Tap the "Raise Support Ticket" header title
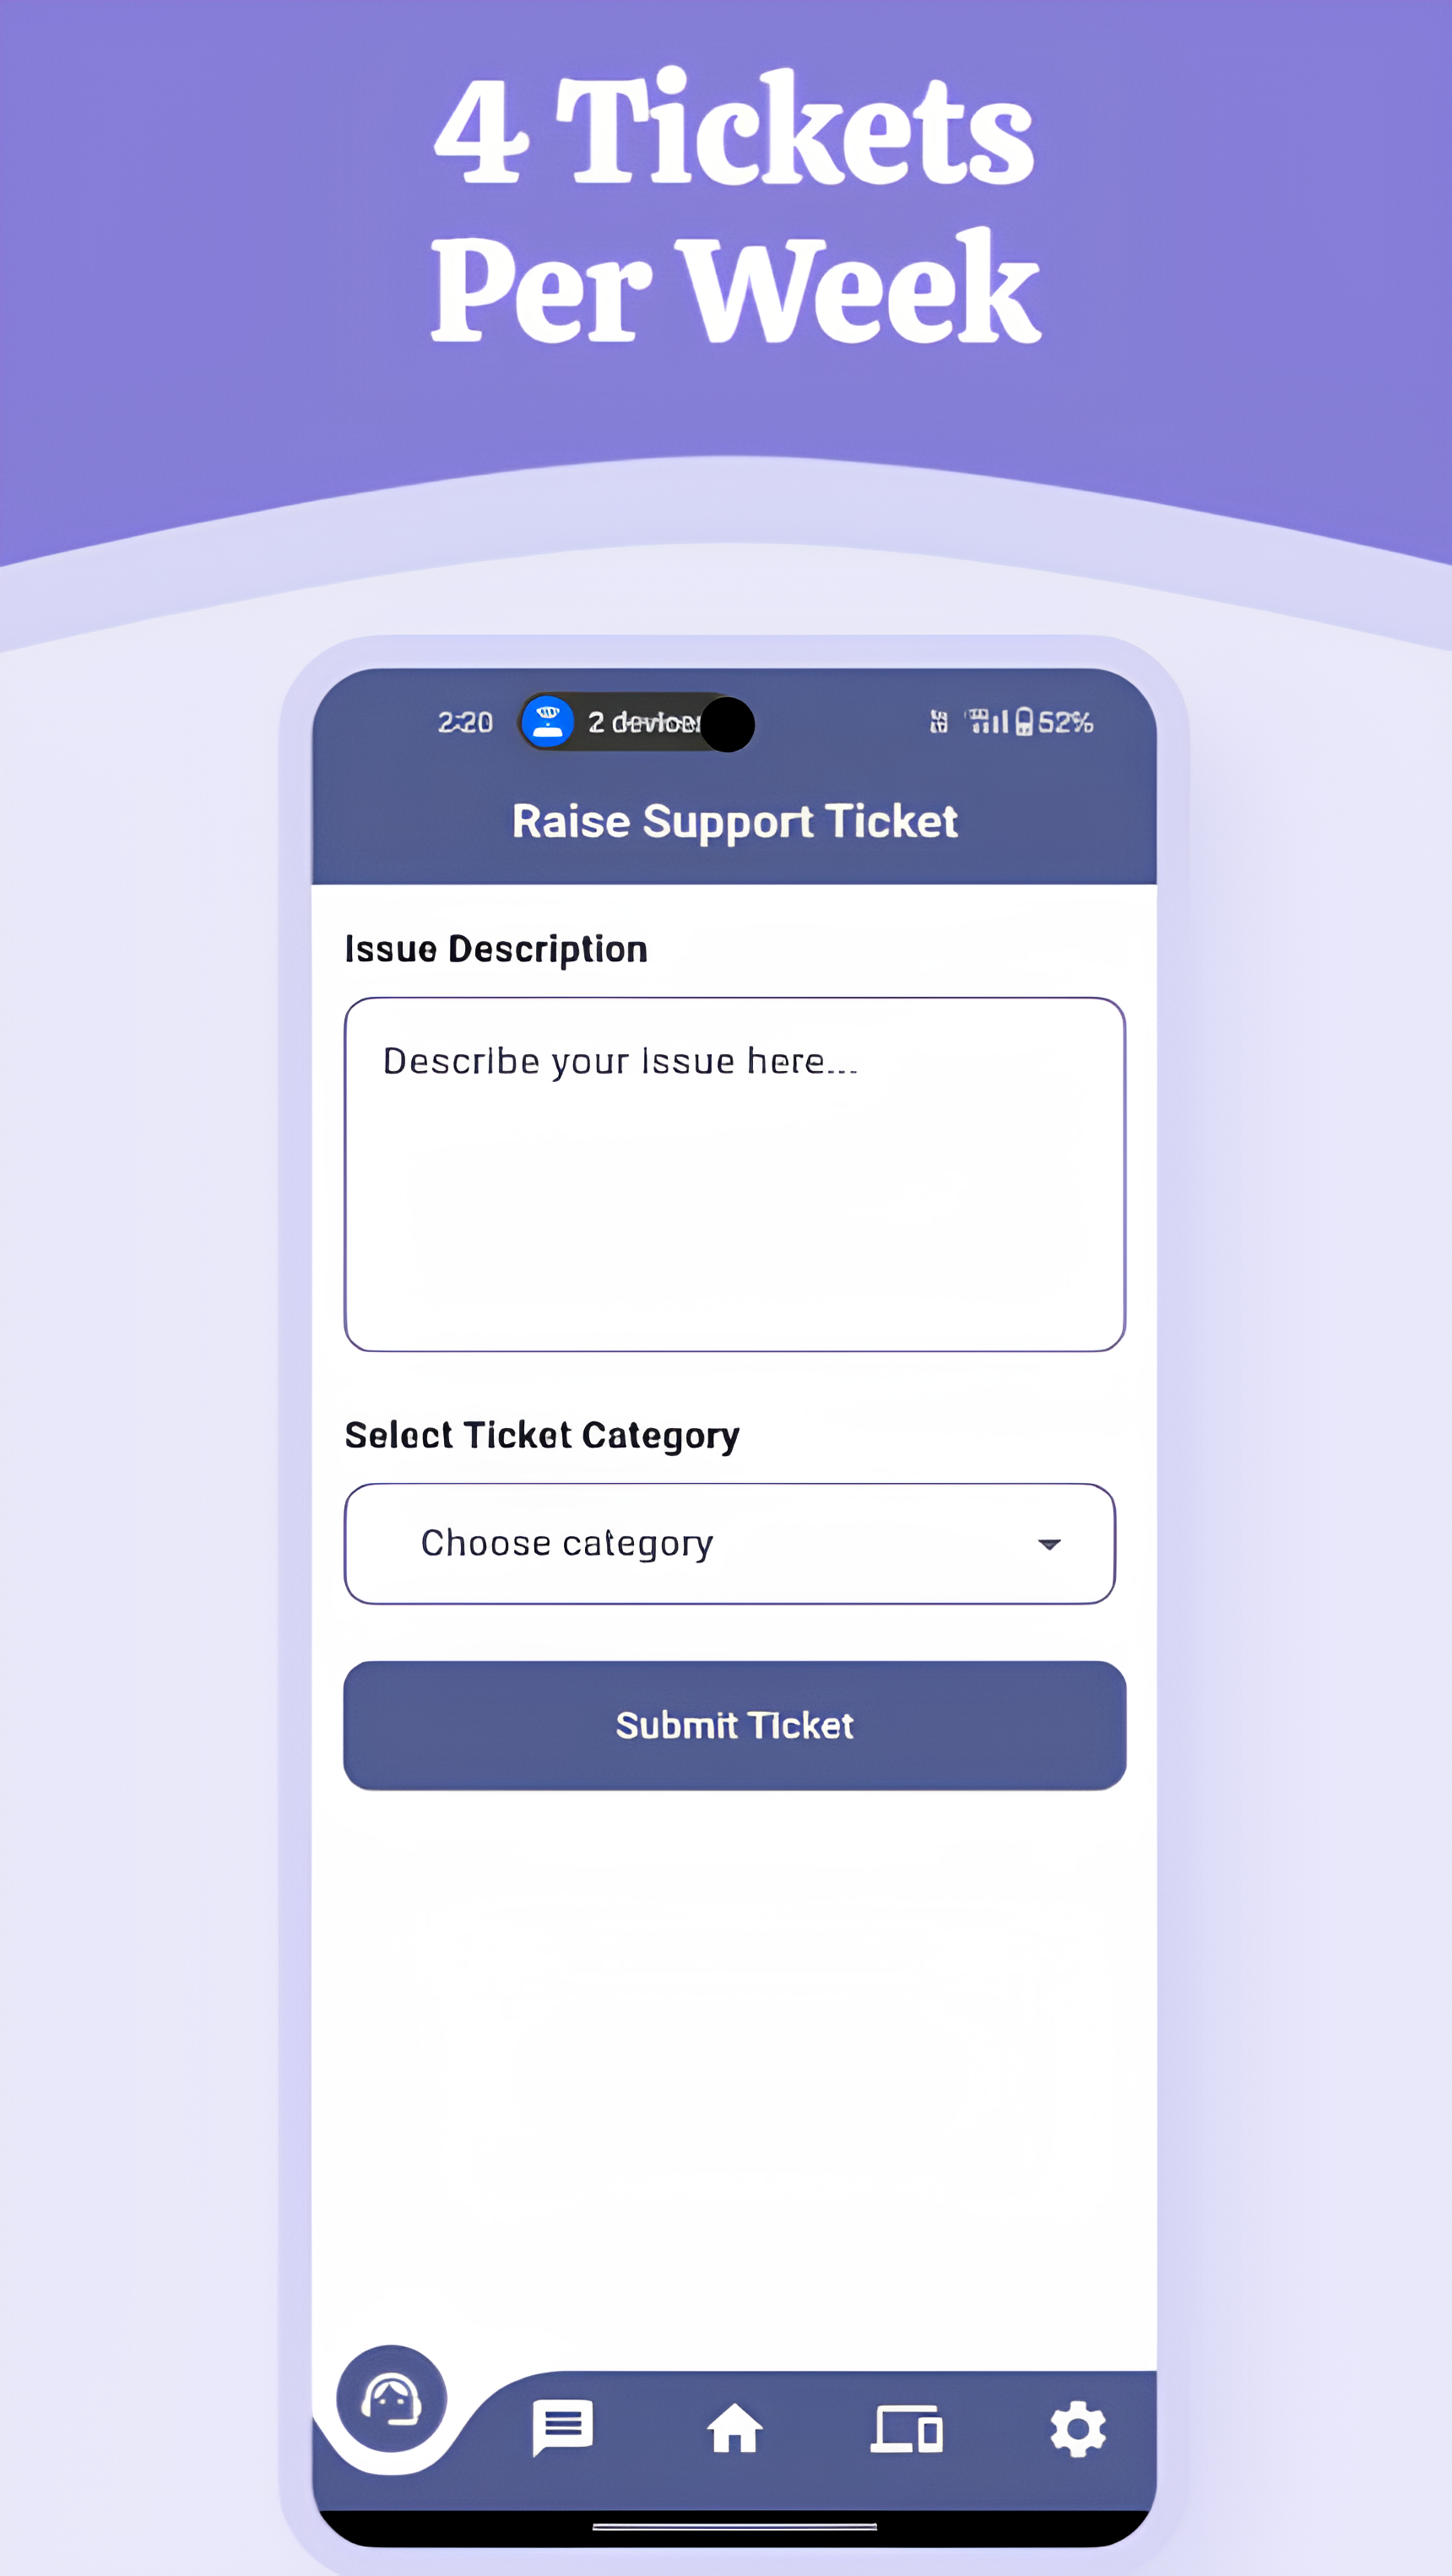 (x=735, y=821)
